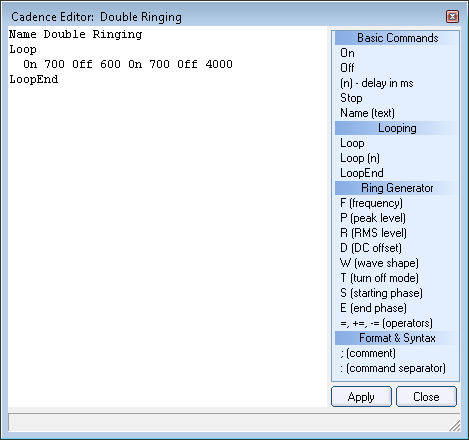Place cursor in the cadence script text area

[167, 217]
